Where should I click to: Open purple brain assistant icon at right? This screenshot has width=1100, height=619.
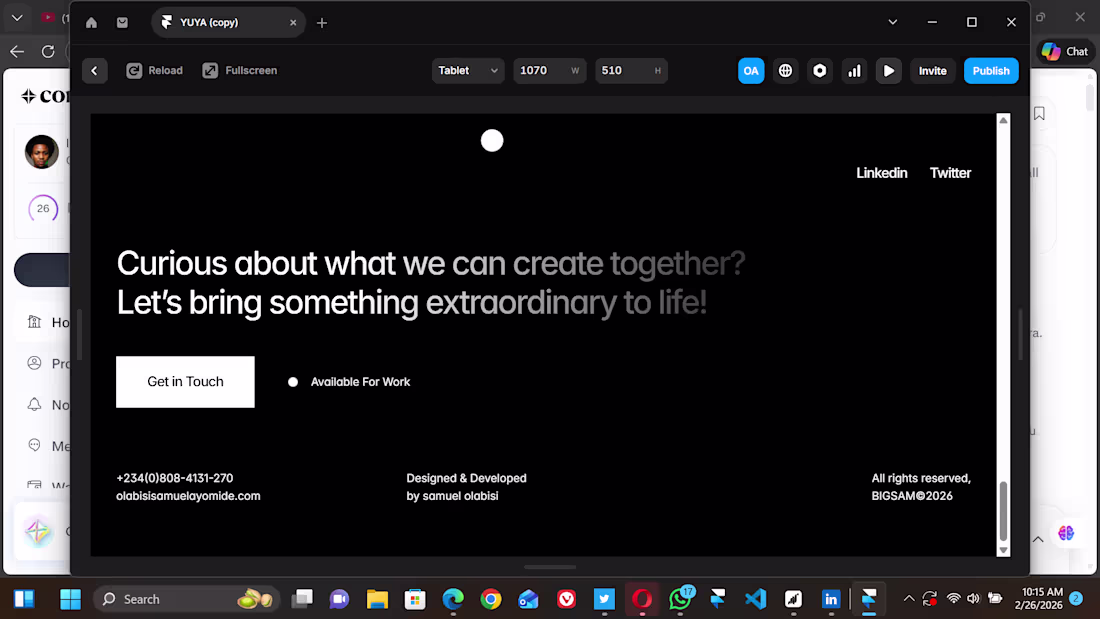[1066, 533]
